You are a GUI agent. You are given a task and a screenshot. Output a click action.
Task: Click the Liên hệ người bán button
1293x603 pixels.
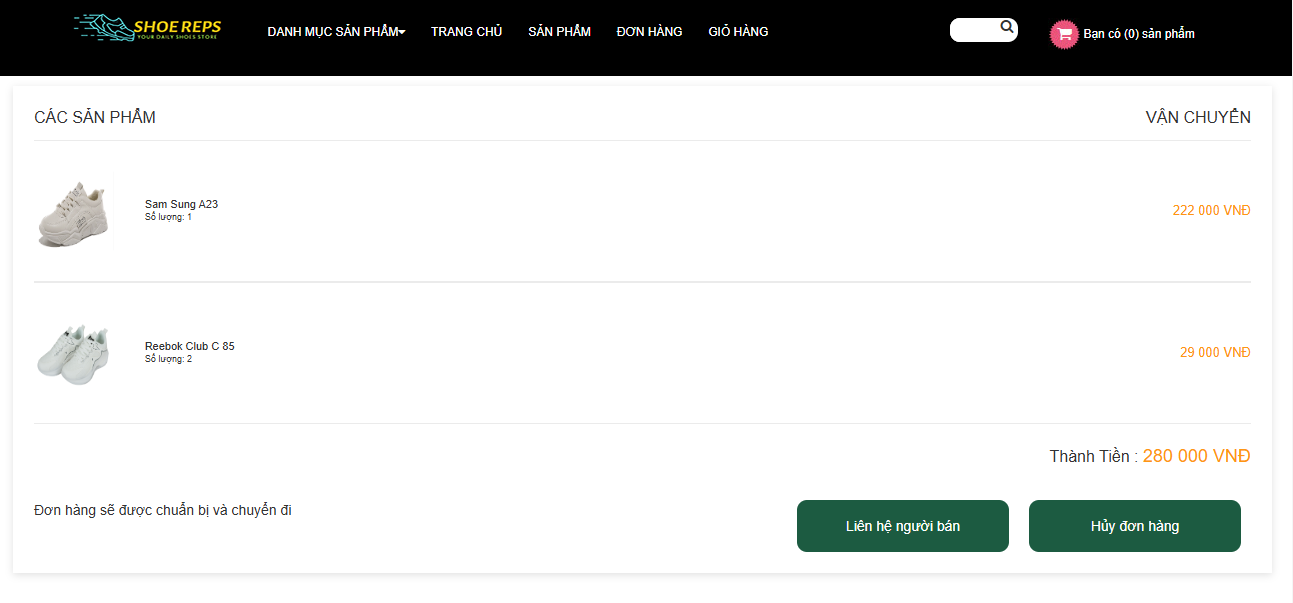click(x=903, y=526)
